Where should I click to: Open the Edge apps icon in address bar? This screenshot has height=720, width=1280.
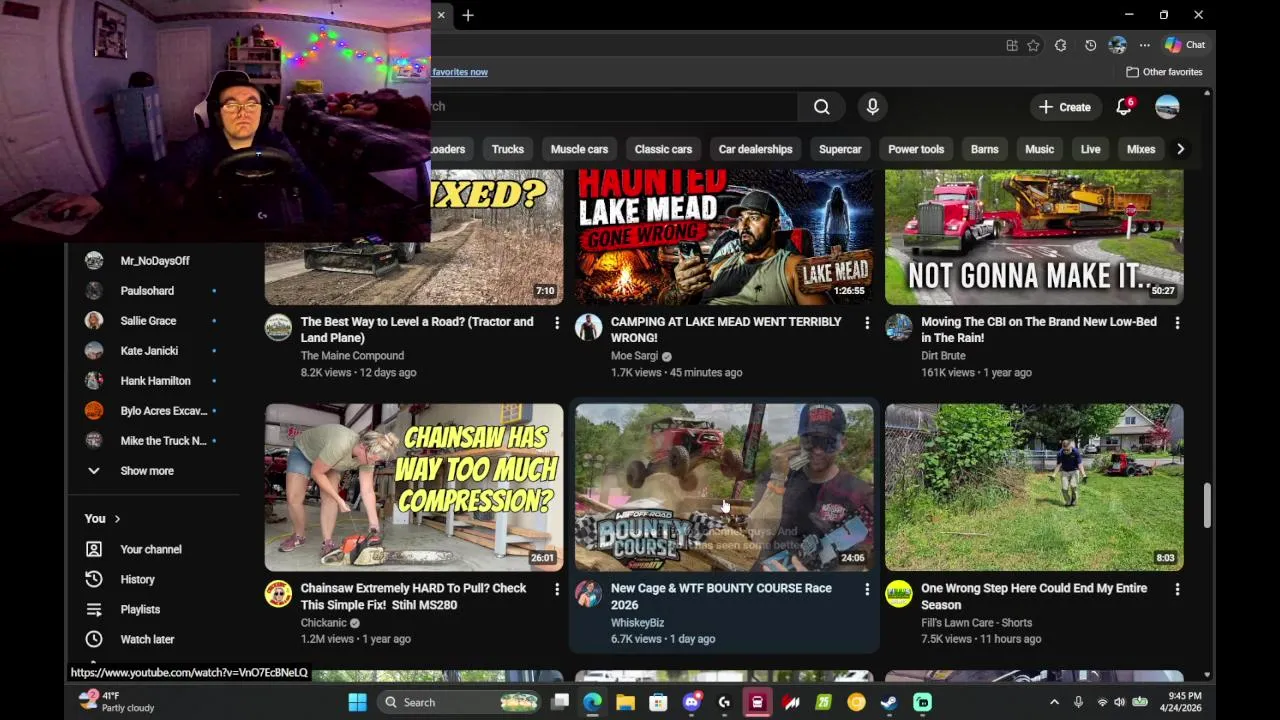point(1012,45)
